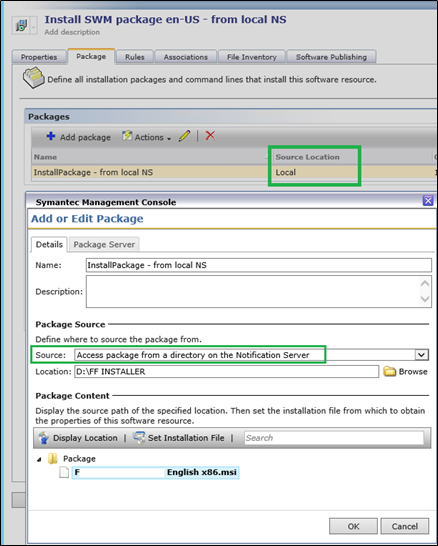Image resolution: width=438 pixels, height=546 pixels.
Task: Click the software resource icon beside title
Action: [21, 25]
